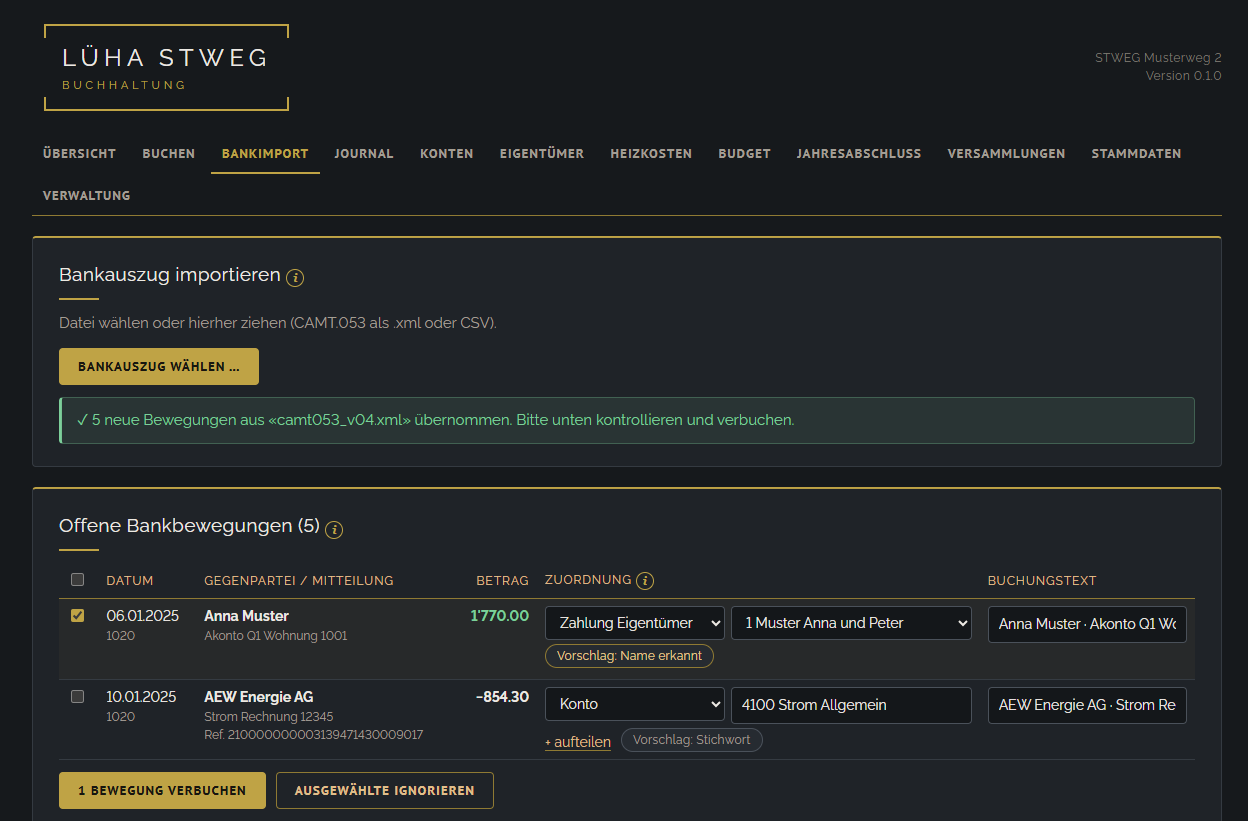
Task: Navigate to the Eigentümer tab
Action: click(x=542, y=154)
